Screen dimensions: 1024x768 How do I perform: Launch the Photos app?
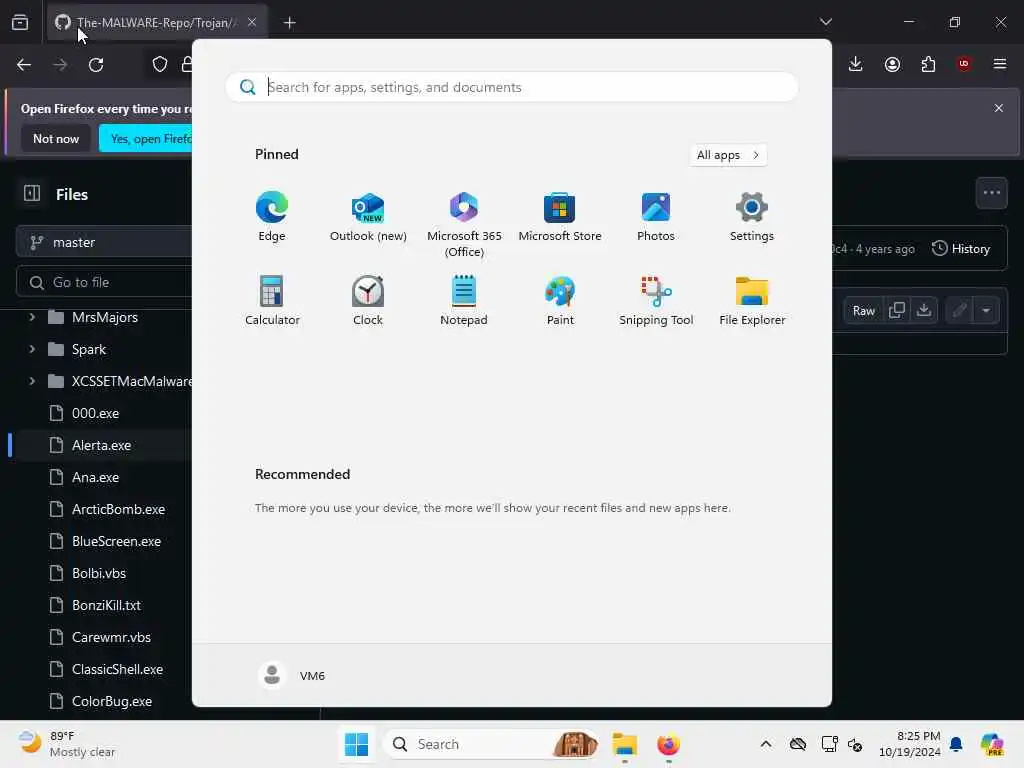pos(656,217)
